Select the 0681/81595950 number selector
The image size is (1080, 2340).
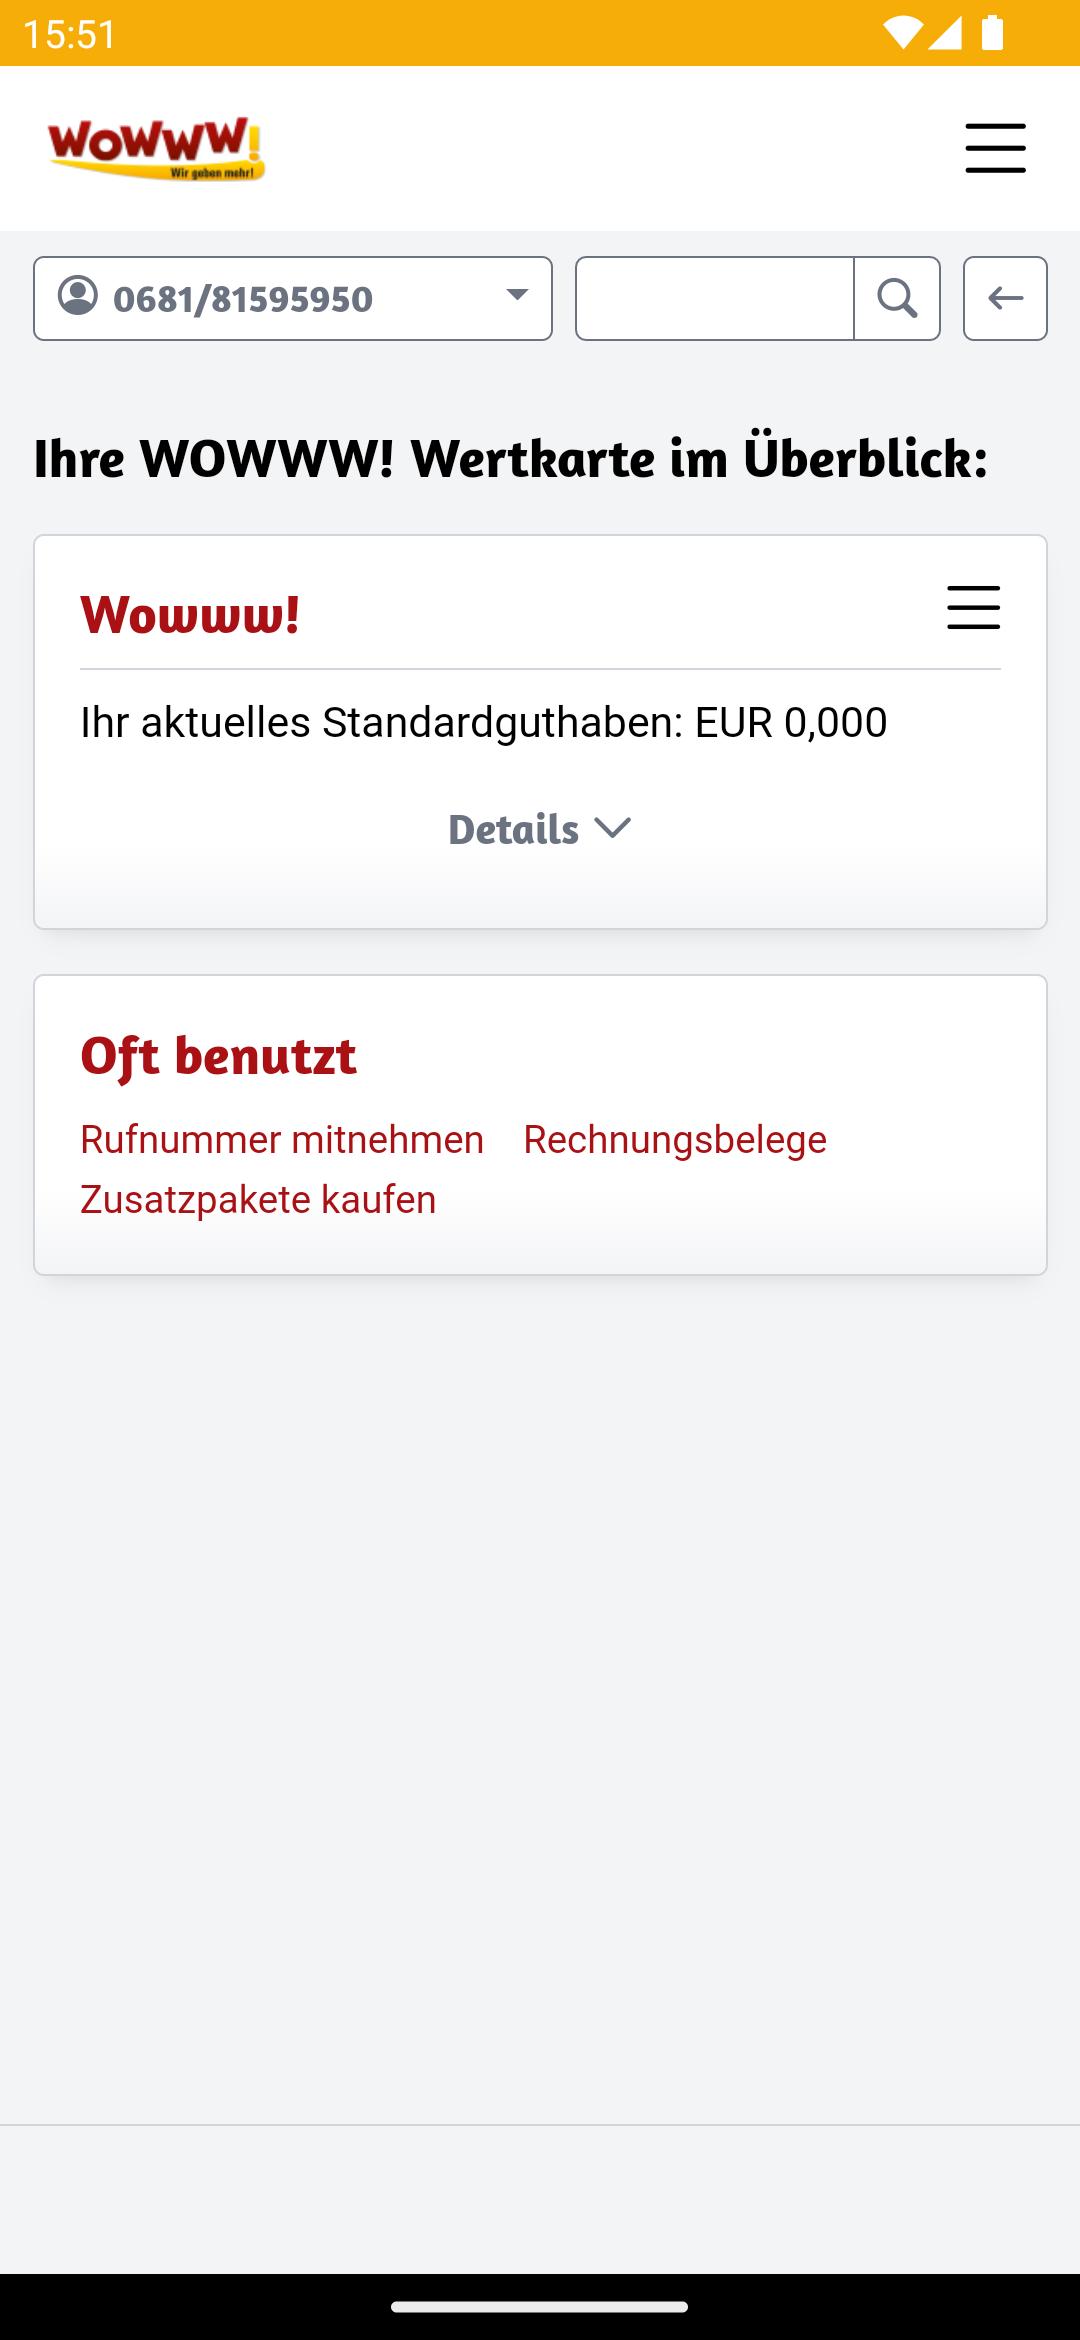pos(293,299)
